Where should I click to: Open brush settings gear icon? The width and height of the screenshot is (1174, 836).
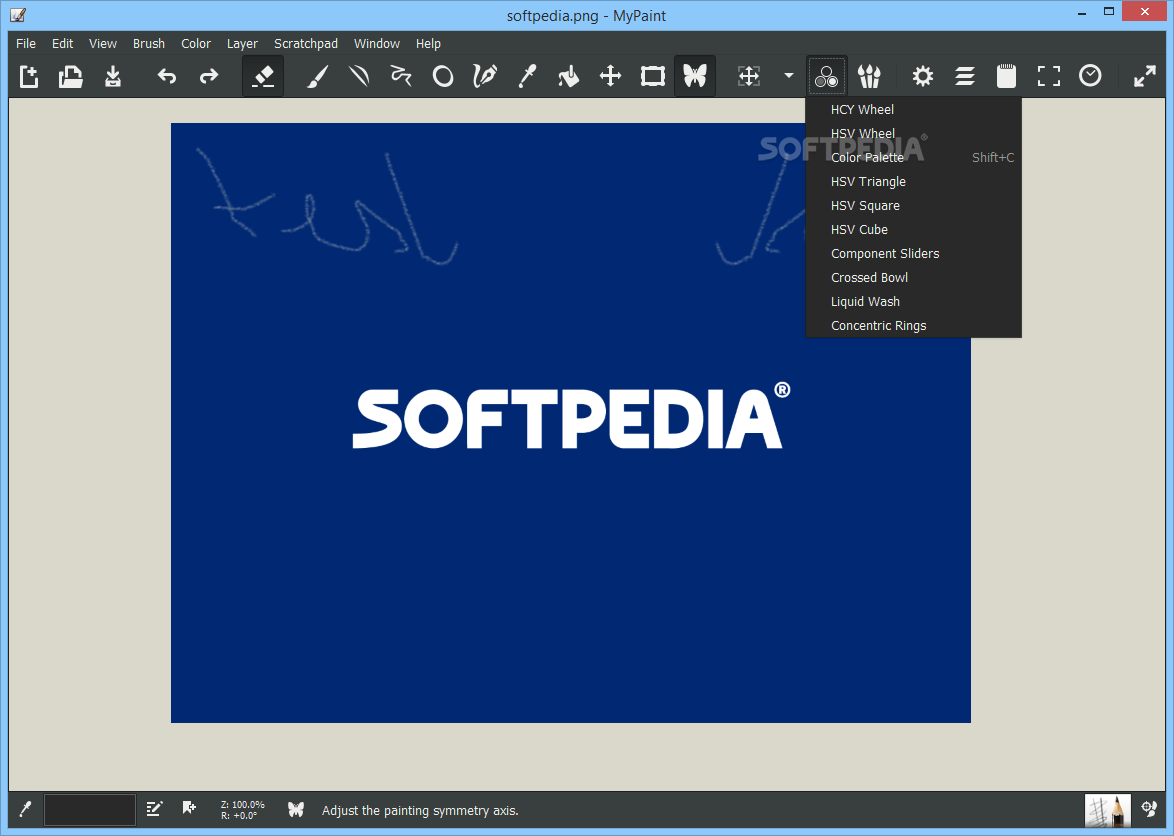(922, 76)
